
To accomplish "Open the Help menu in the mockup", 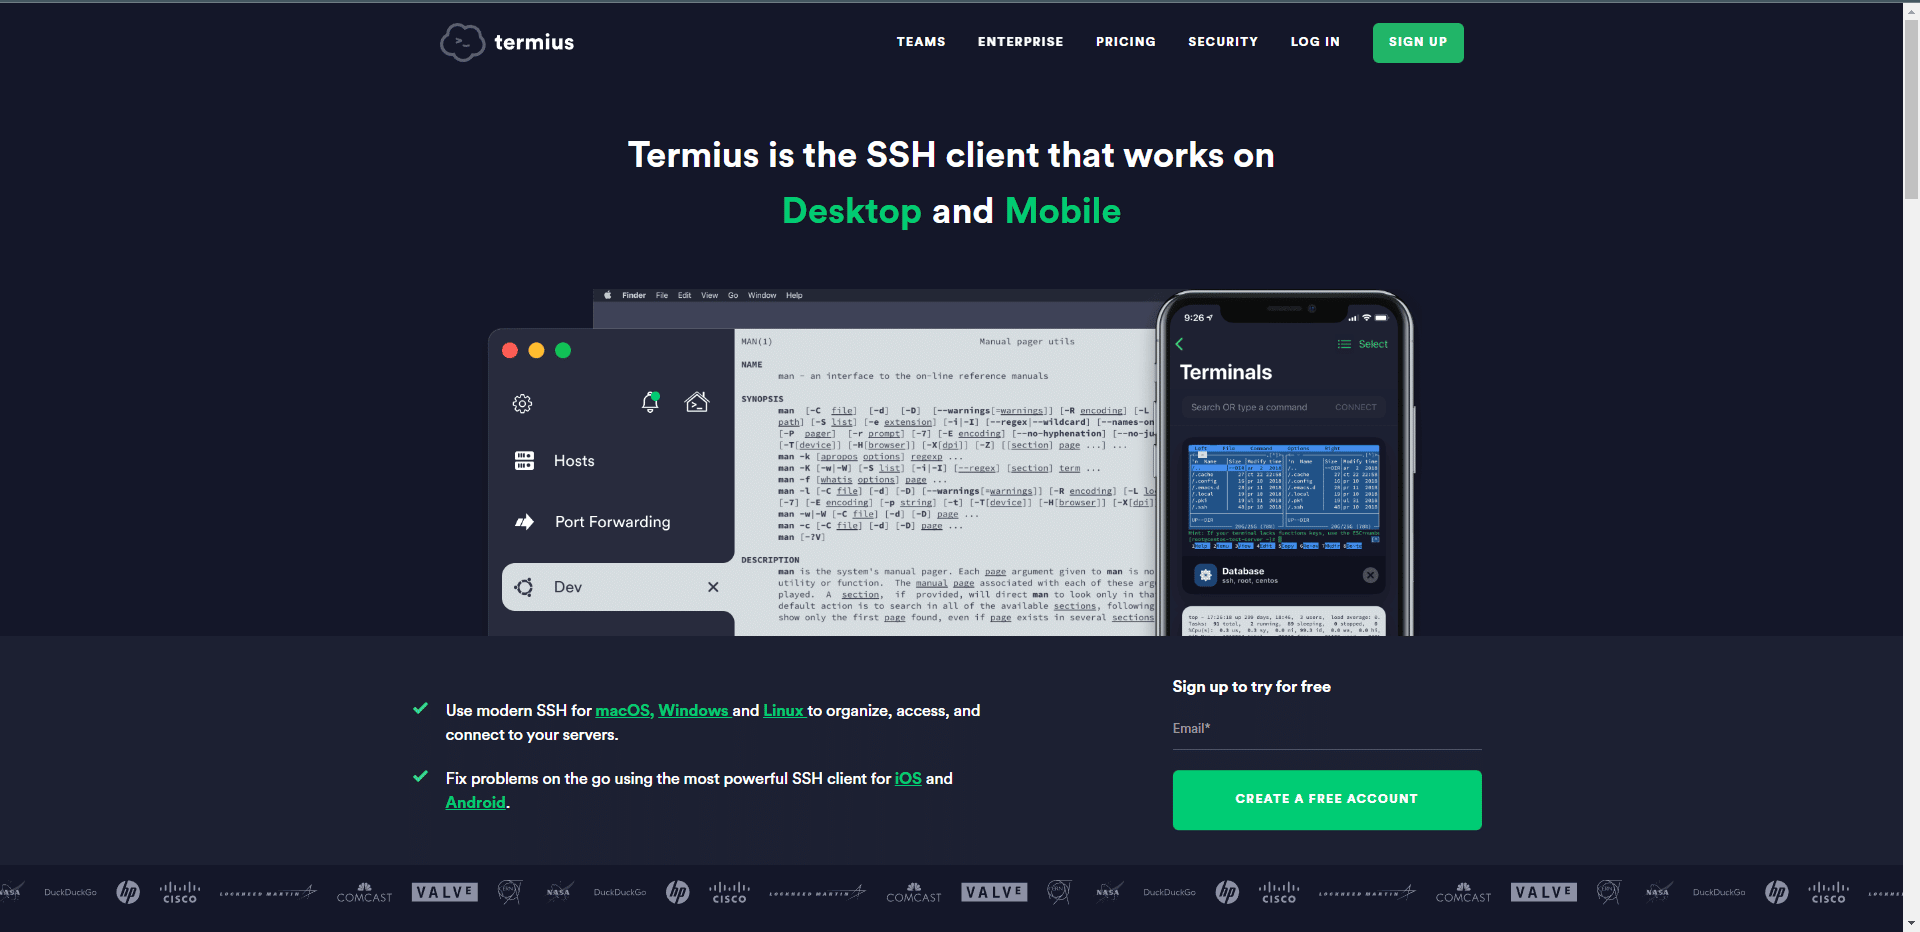I will [794, 295].
